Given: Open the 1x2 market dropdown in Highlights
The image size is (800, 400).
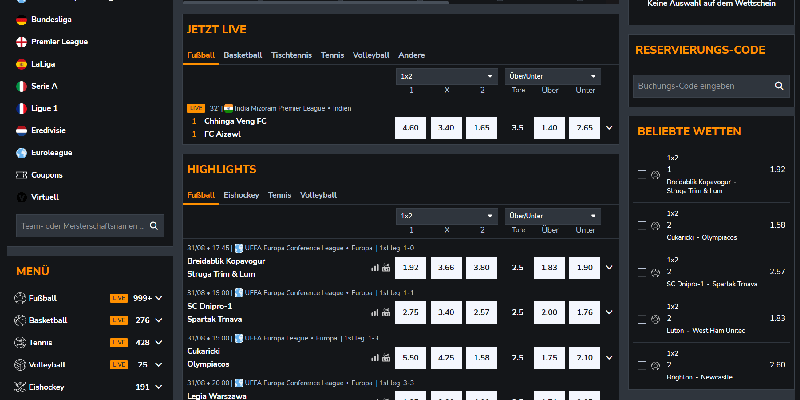Looking at the screenshot, I should pos(446,215).
